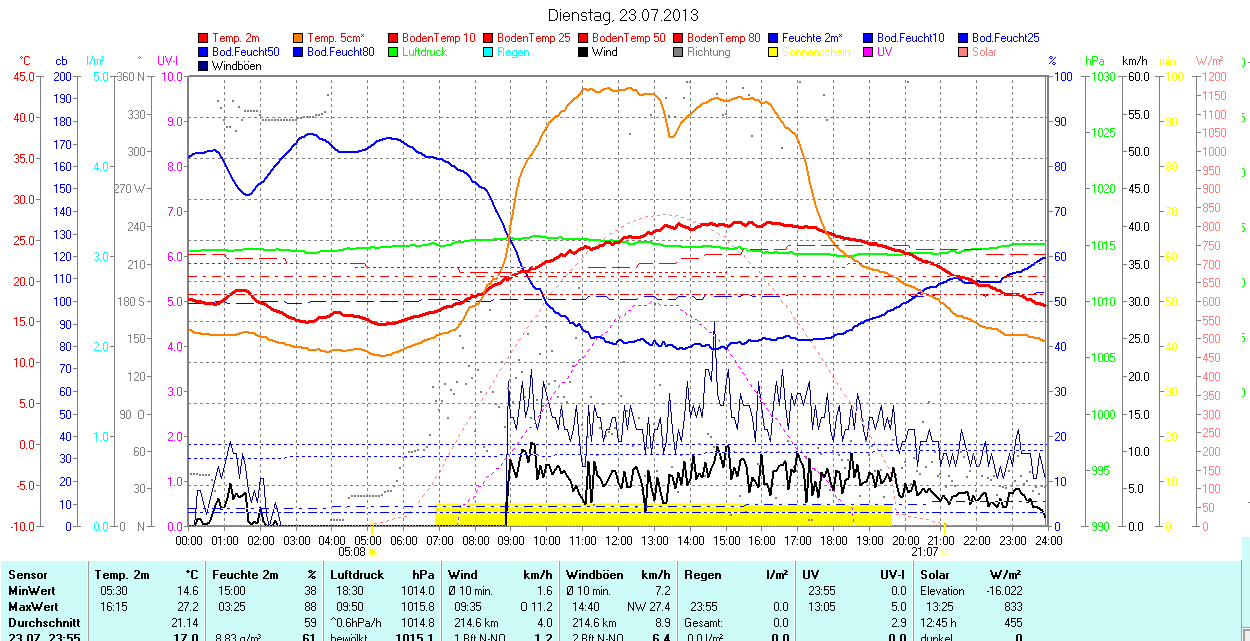Select the BodenTemp 10 legend entry
Viewport: 1250px width, 641px height.
click(438, 38)
